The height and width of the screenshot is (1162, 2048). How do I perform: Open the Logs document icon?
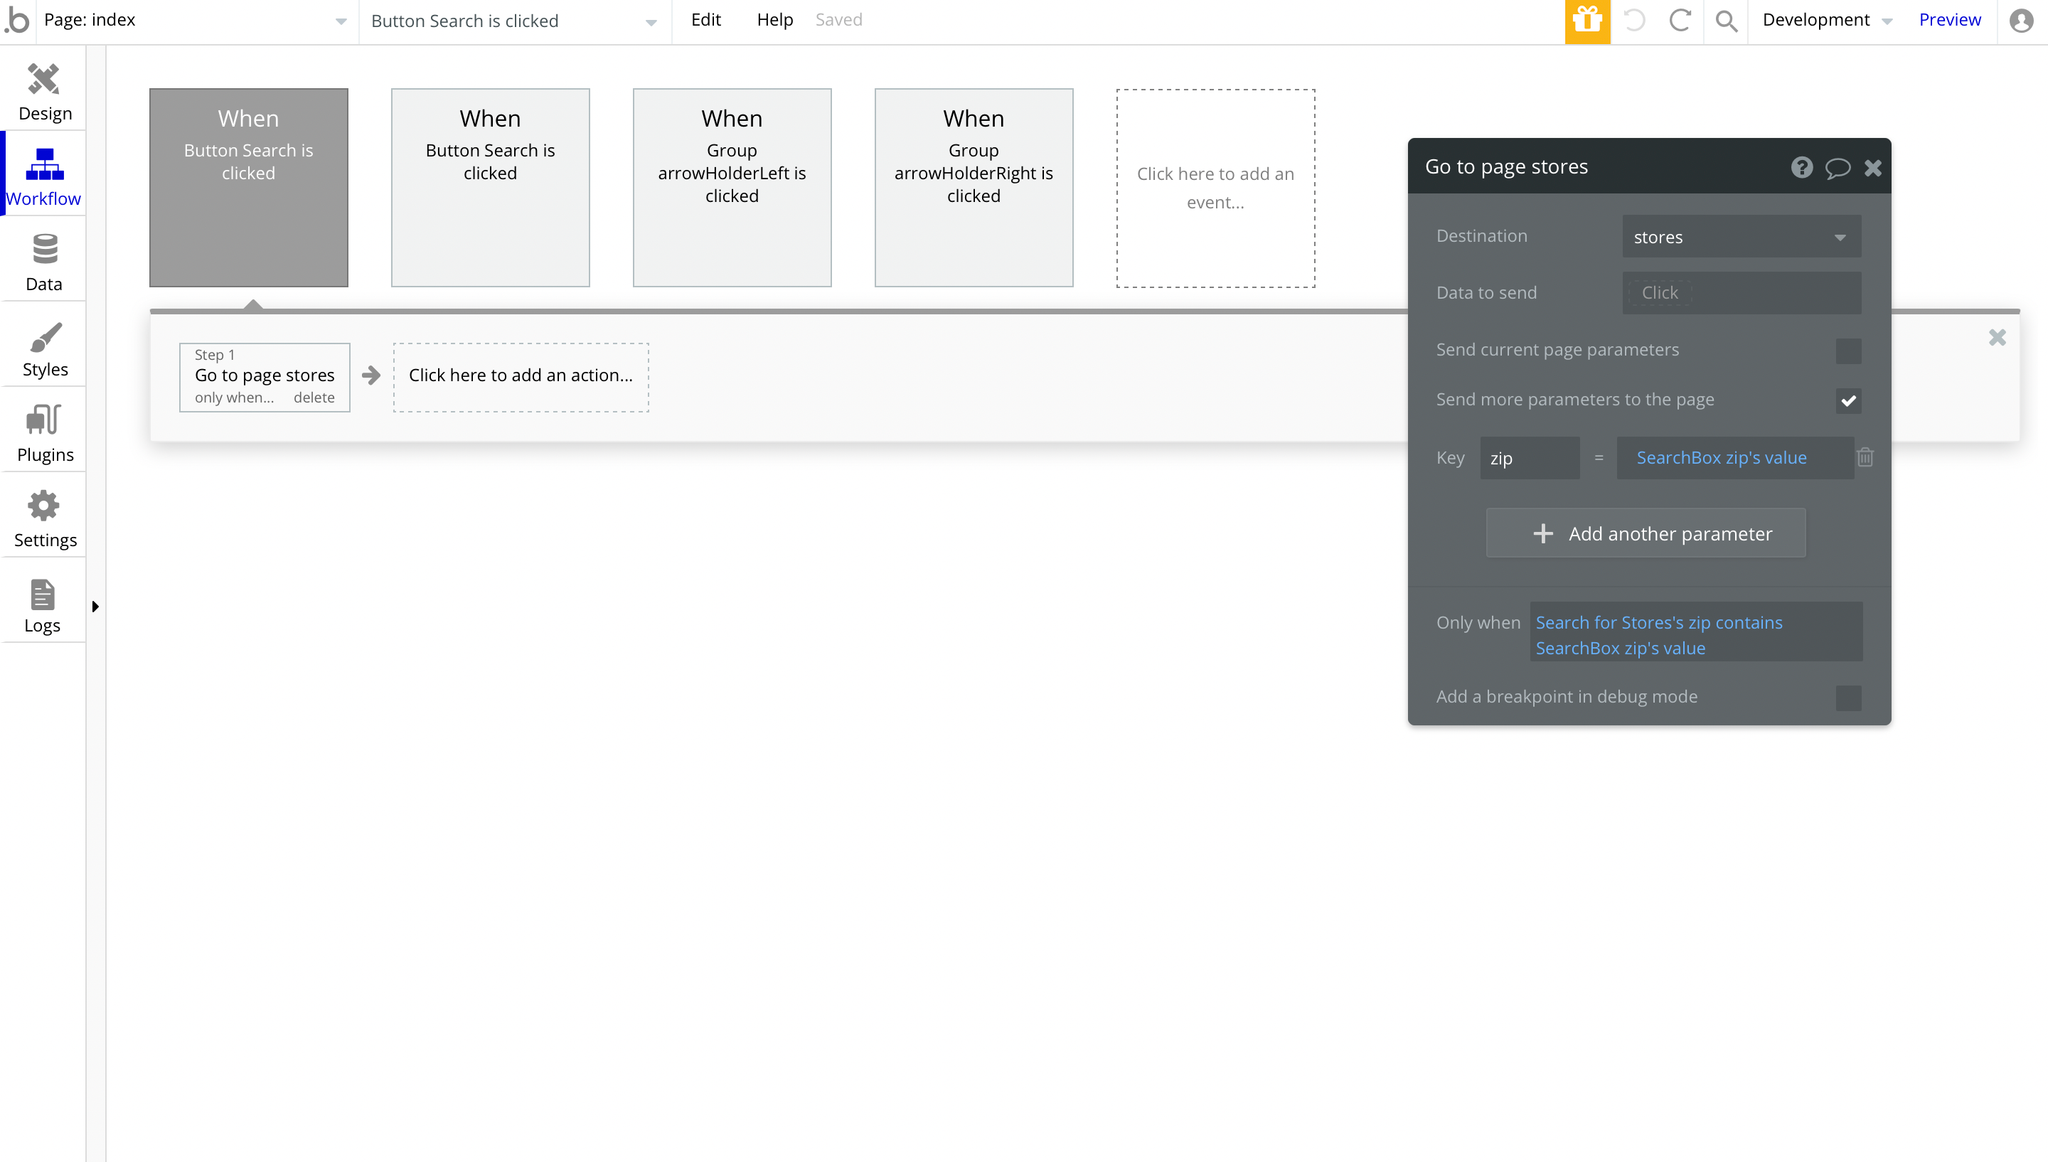42,595
